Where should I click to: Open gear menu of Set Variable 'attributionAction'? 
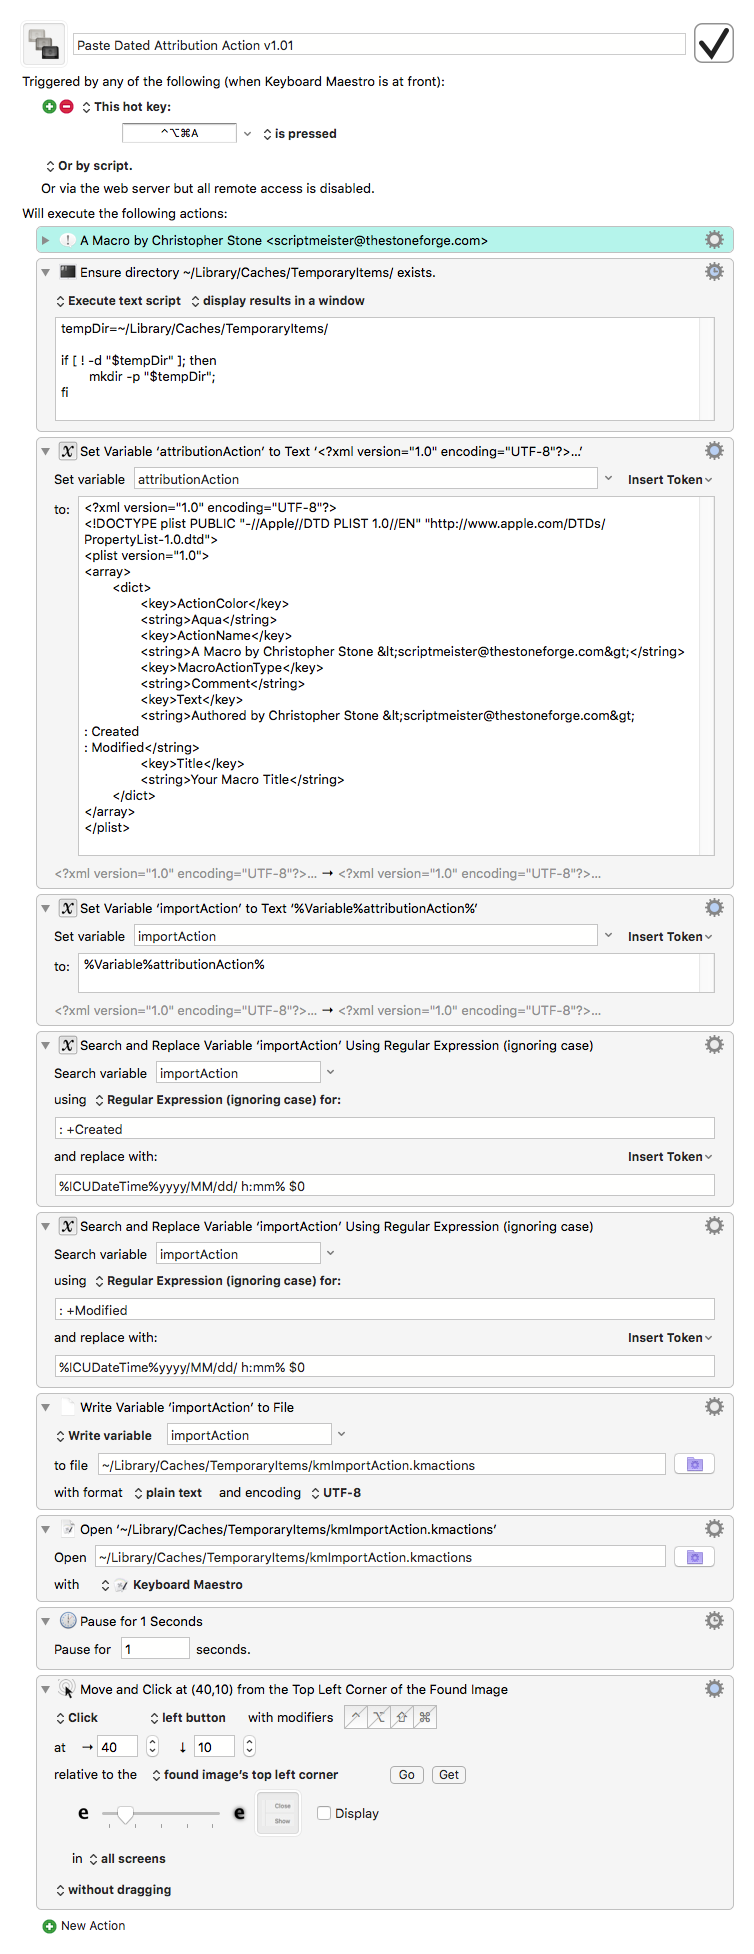coord(714,451)
